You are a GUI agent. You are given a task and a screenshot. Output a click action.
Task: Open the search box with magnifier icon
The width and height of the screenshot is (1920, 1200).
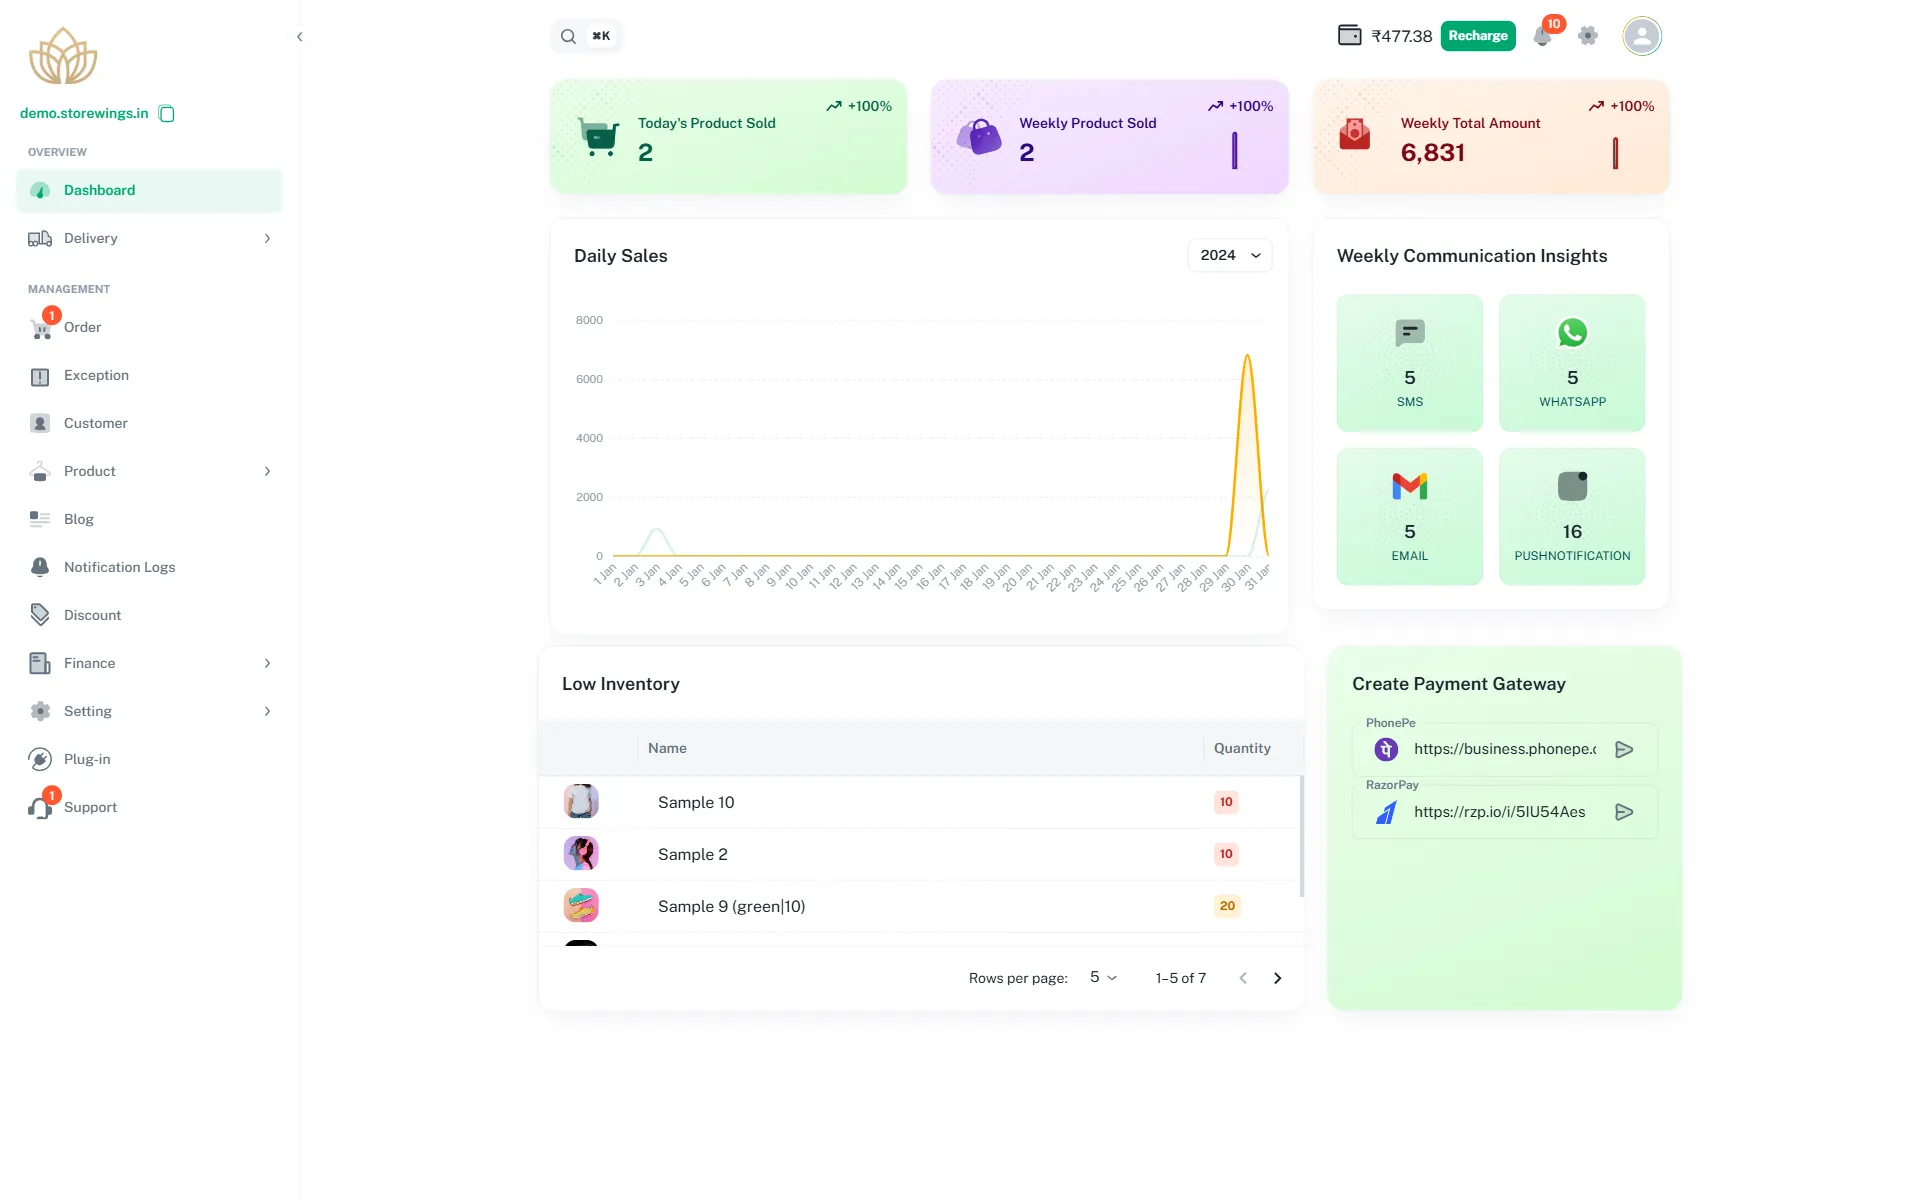587,36
